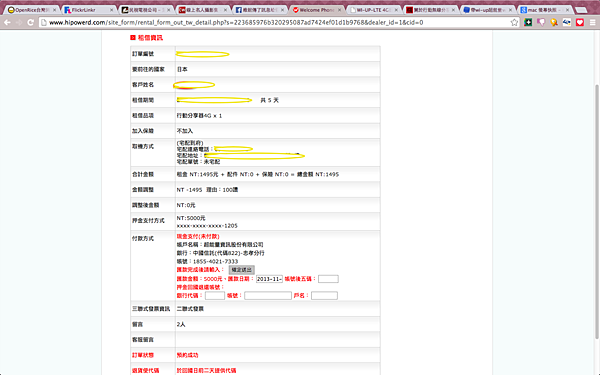Click the 行動分享器4G x 1 item text
Screen dimensions: 600x375
point(199,116)
